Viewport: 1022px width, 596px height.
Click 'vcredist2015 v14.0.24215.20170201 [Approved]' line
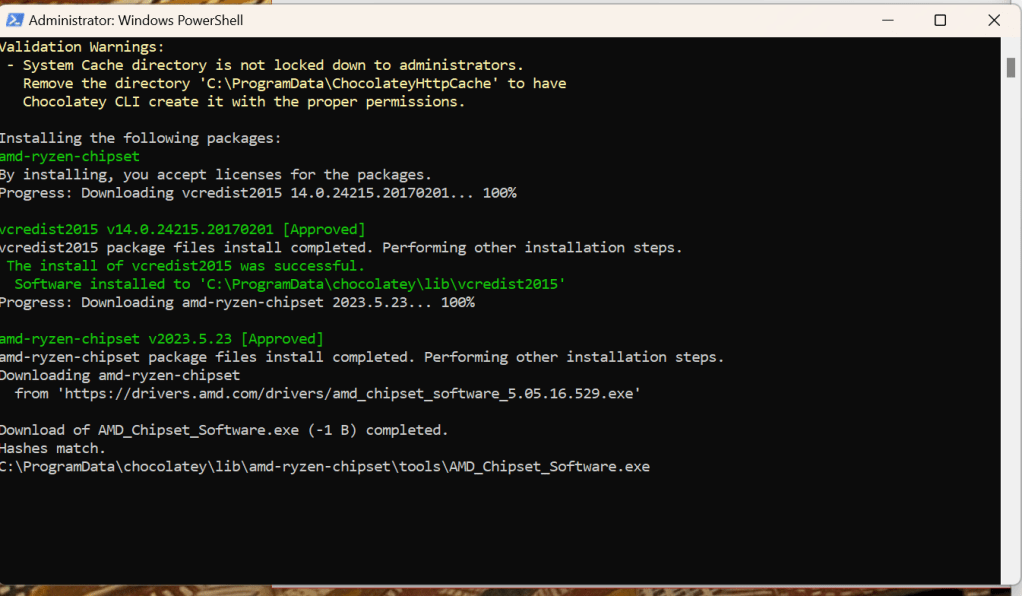[182, 230]
